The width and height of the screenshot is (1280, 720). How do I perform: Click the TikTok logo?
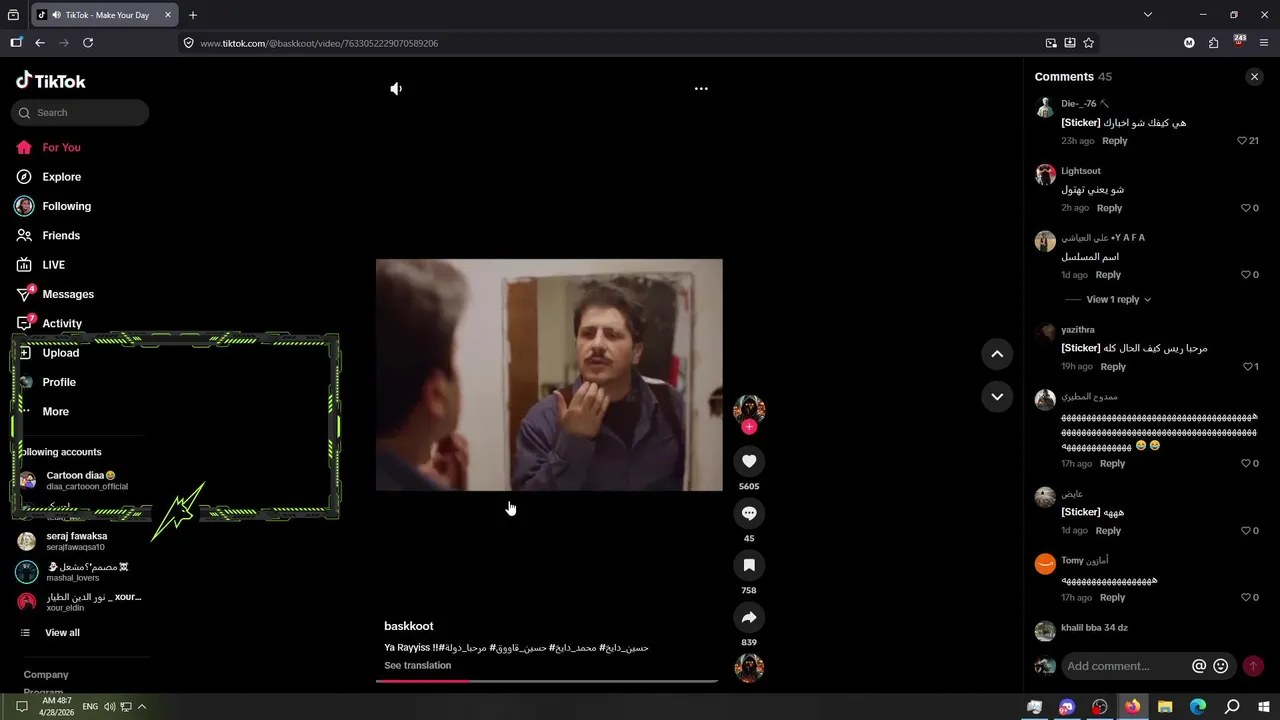(x=50, y=81)
